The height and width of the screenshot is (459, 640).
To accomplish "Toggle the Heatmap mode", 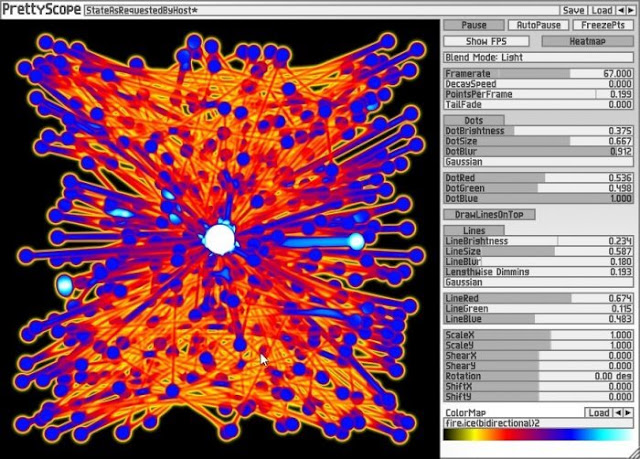I will click(587, 41).
